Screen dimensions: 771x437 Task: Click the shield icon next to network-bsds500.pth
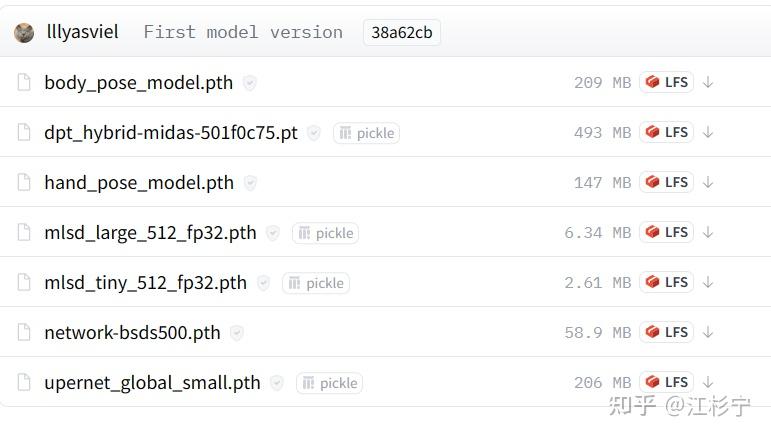click(x=237, y=333)
